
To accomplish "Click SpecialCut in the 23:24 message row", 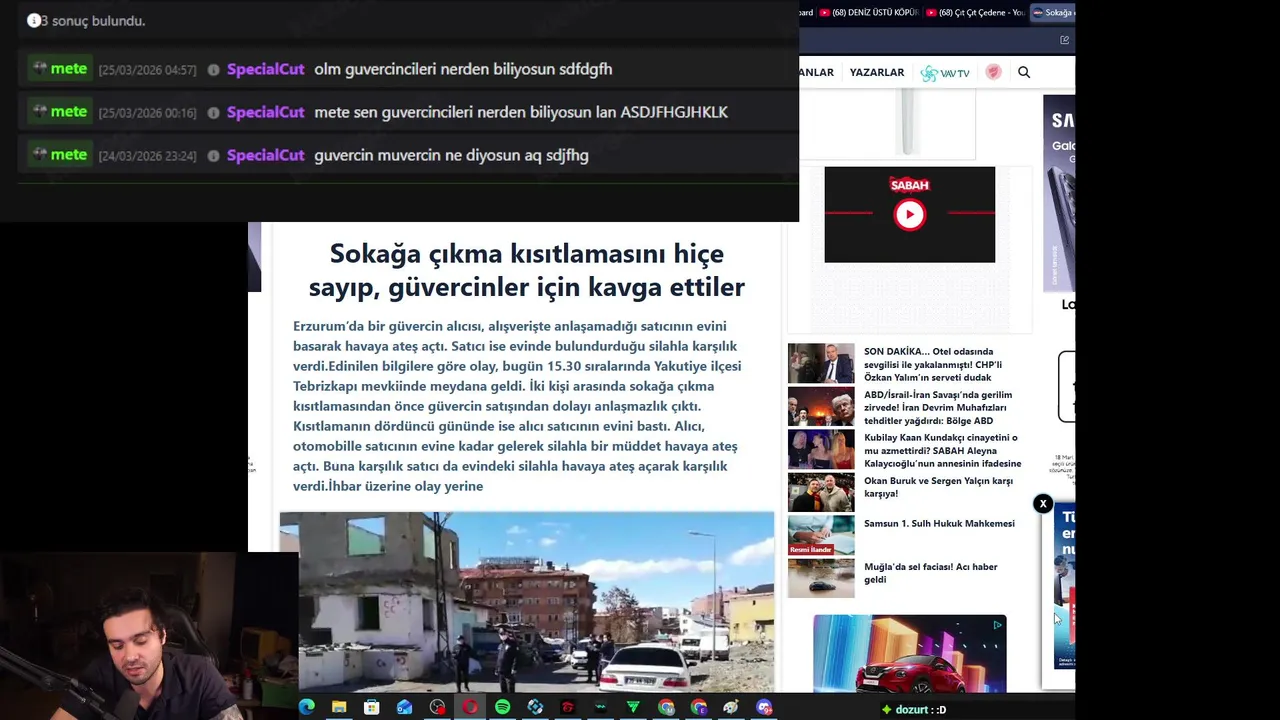I will point(265,155).
